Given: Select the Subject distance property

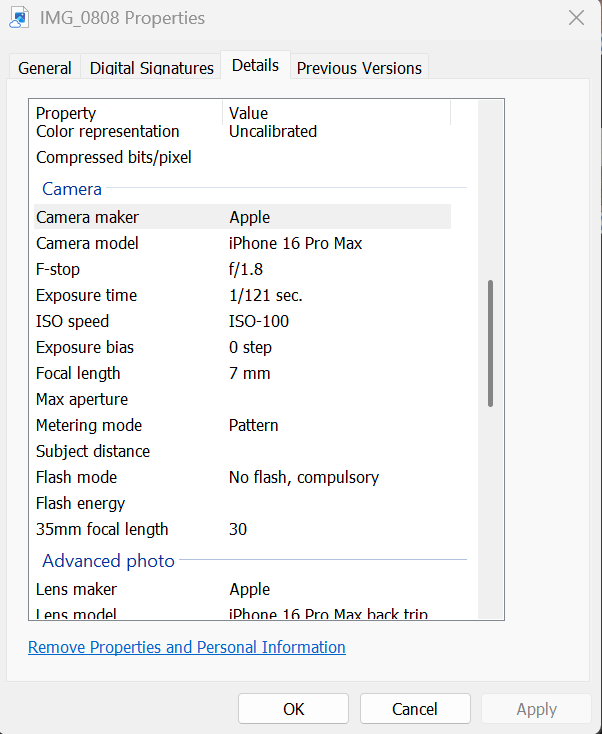Looking at the screenshot, I should 93,451.
